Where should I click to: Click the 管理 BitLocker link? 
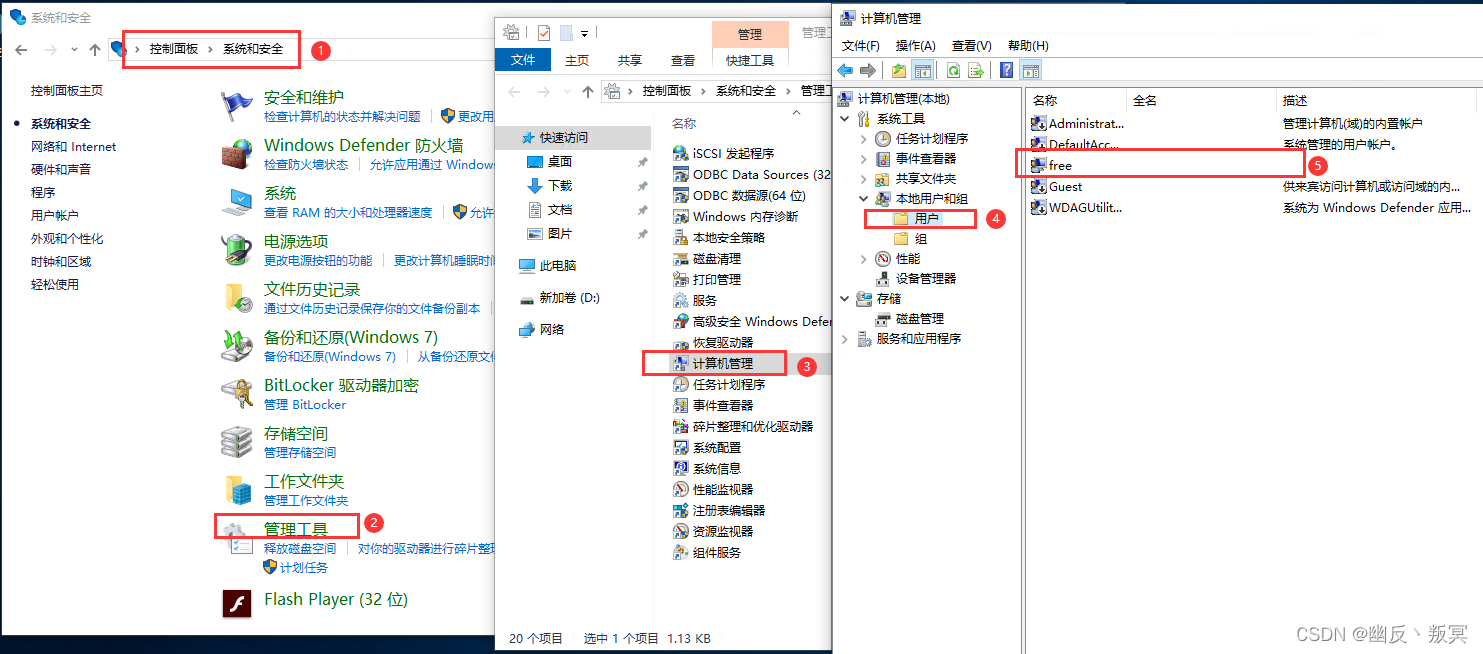click(305, 405)
